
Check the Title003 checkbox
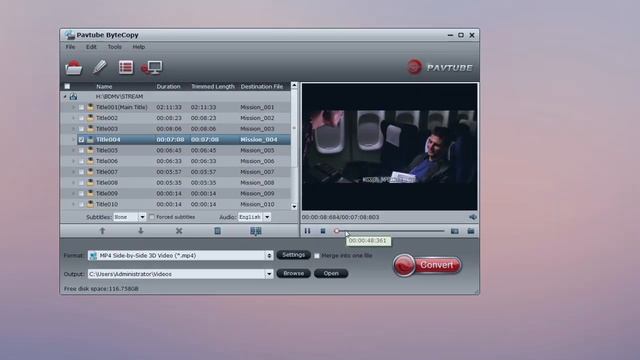81,129
